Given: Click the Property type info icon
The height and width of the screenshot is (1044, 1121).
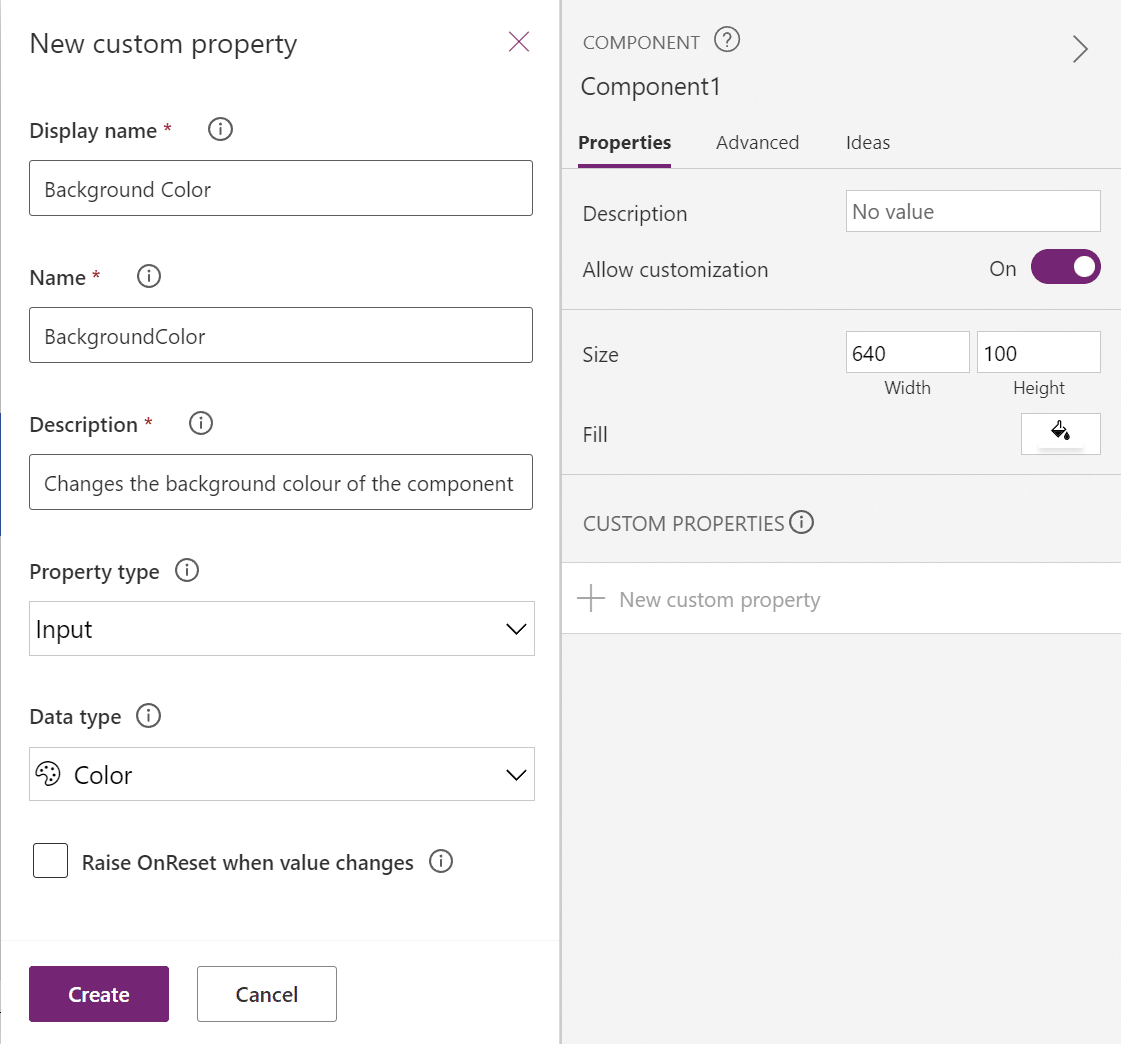Looking at the screenshot, I should 186,570.
